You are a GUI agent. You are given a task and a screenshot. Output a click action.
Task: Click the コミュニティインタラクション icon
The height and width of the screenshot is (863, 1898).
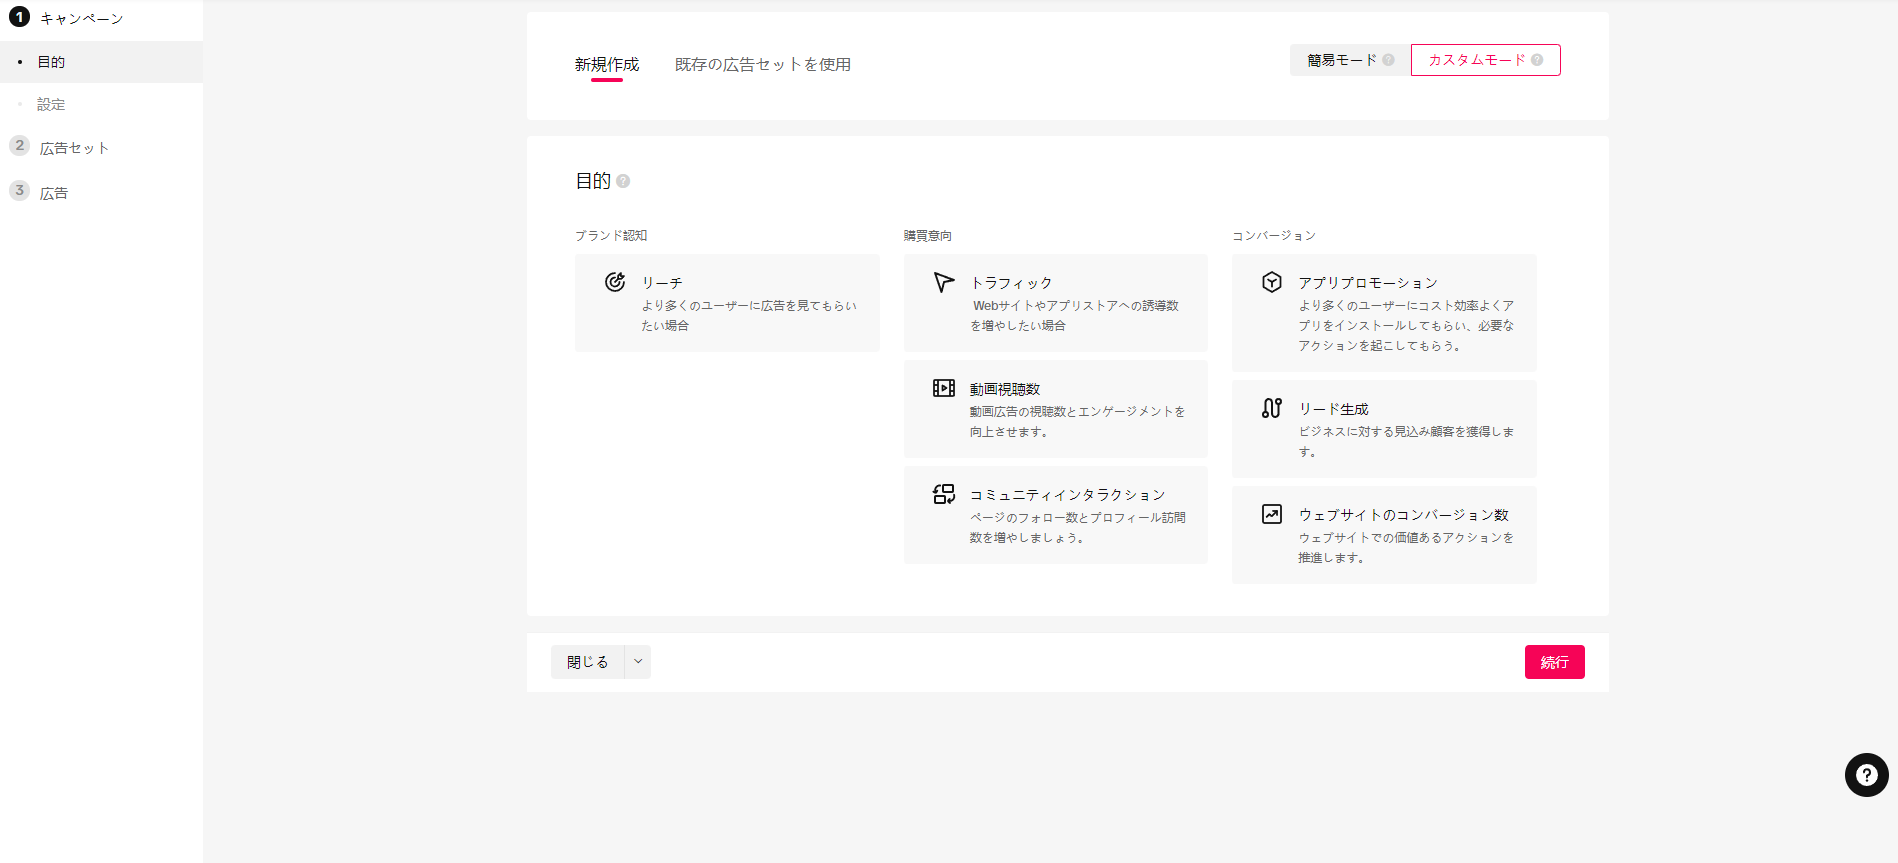[x=943, y=494]
